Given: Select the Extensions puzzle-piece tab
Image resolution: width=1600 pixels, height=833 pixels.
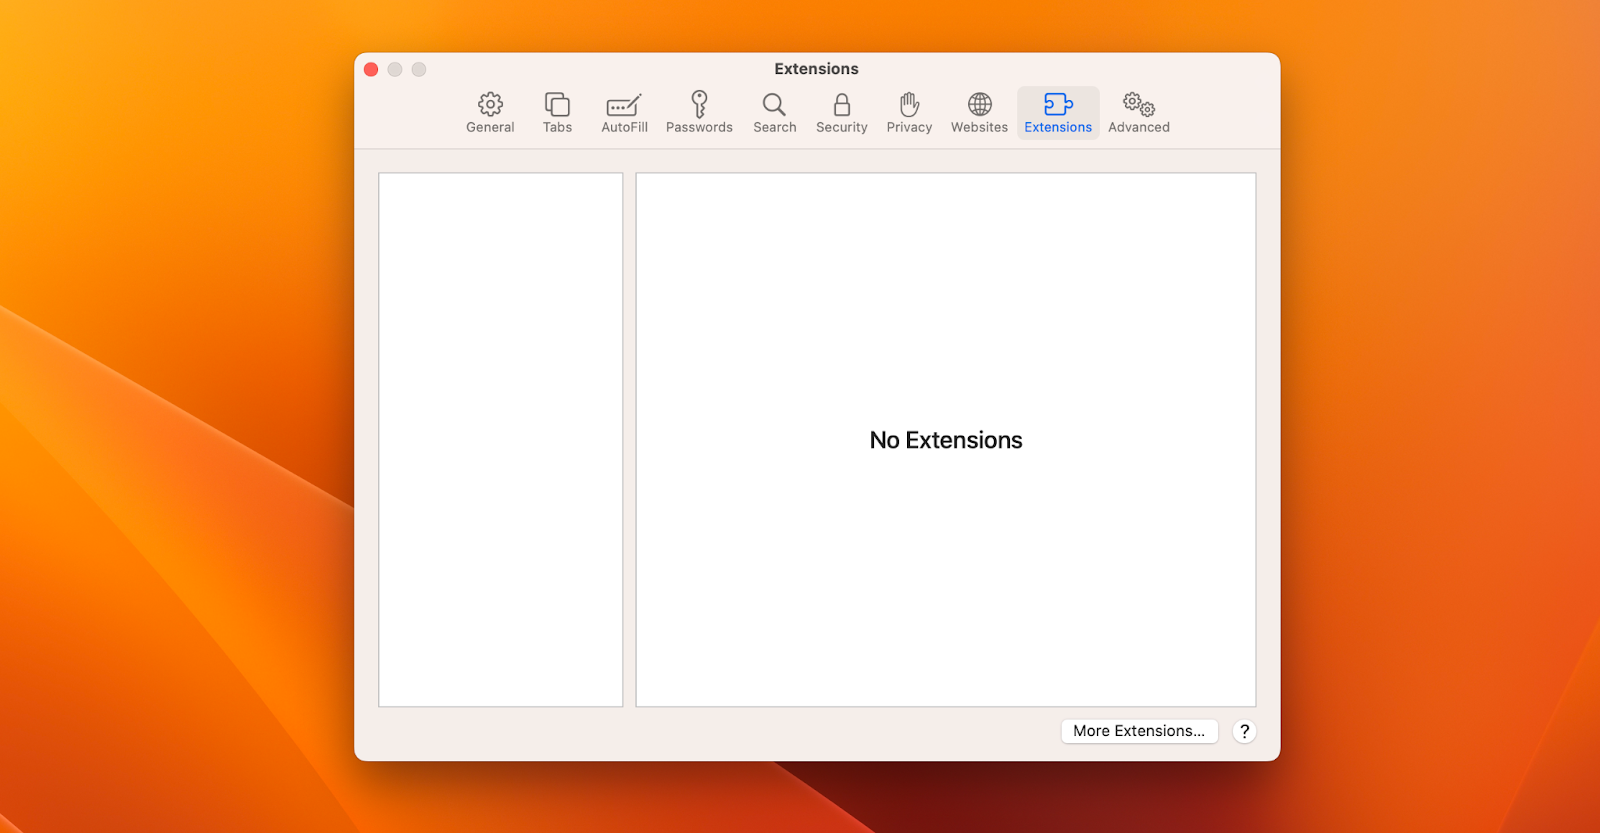Looking at the screenshot, I should tap(1058, 112).
